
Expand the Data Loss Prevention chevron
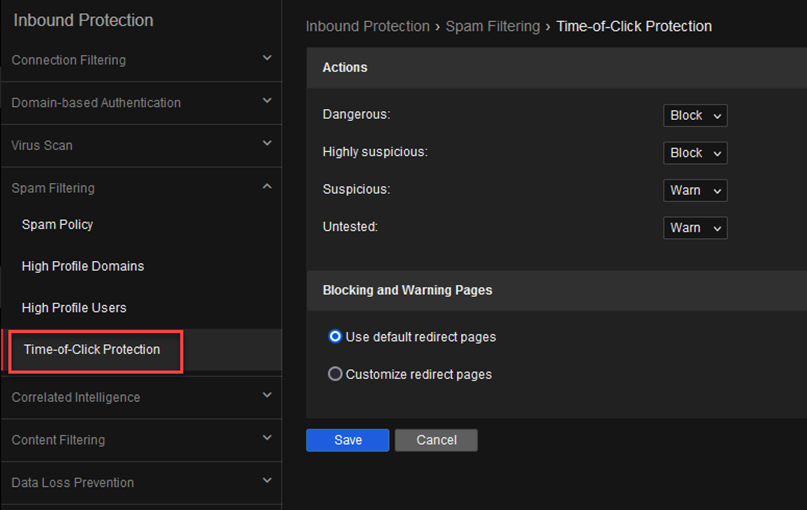[x=267, y=481]
